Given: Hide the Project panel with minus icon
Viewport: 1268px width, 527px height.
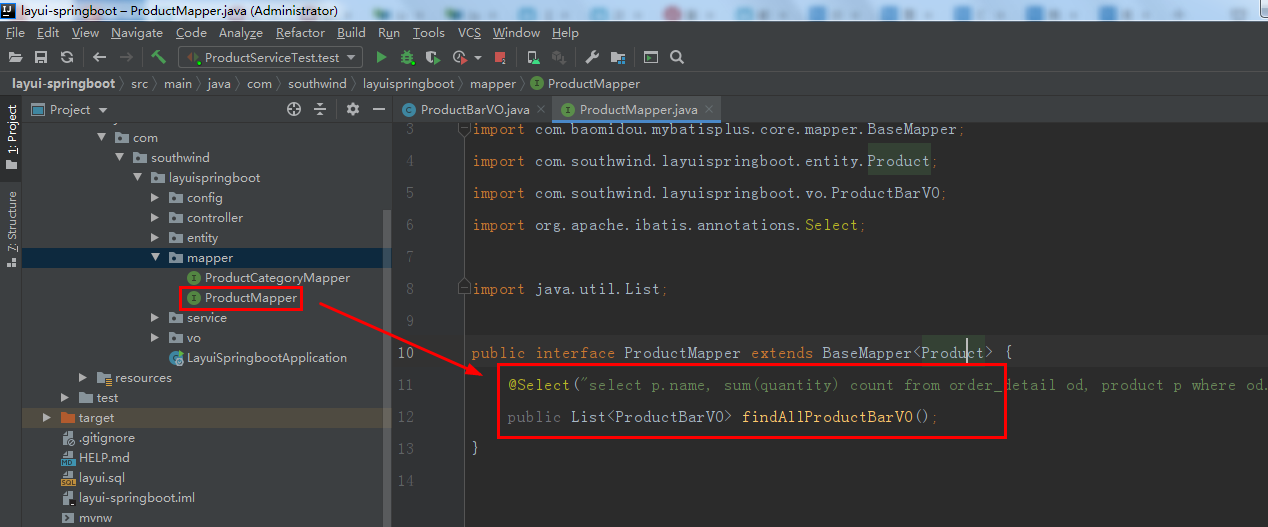Looking at the screenshot, I should pyautogui.click(x=377, y=109).
